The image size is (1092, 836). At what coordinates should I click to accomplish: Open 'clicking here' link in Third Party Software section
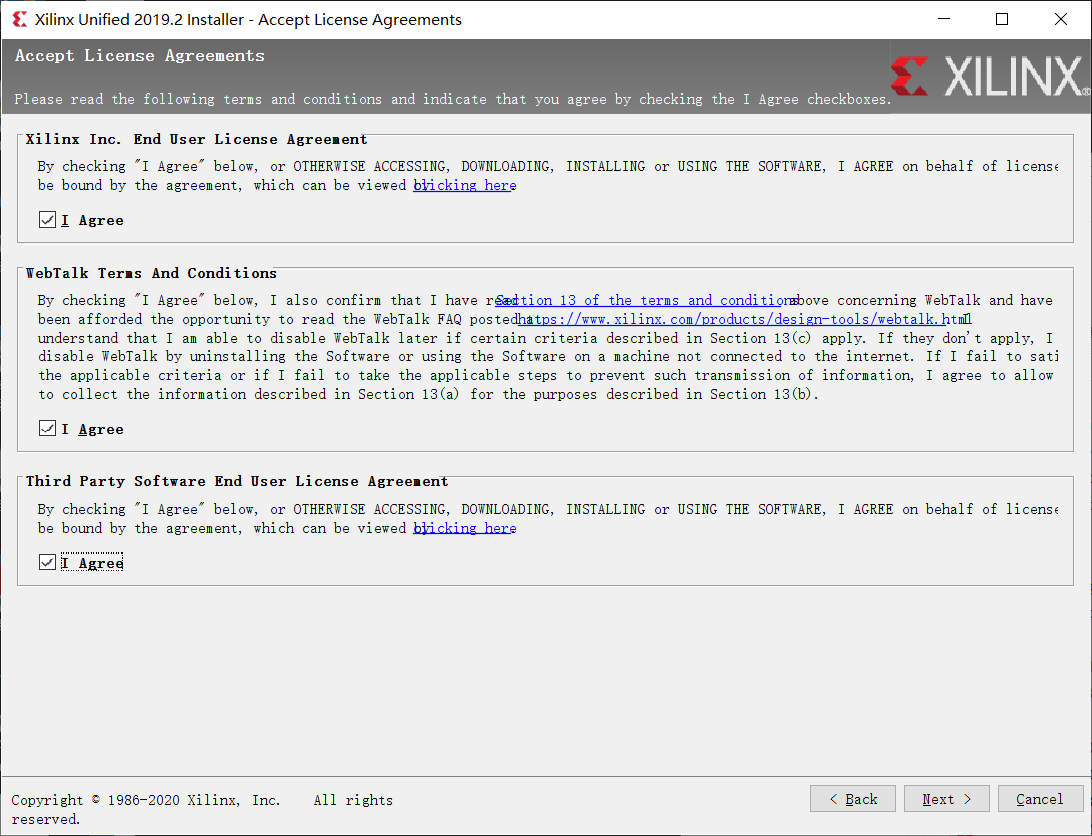tap(465, 528)
